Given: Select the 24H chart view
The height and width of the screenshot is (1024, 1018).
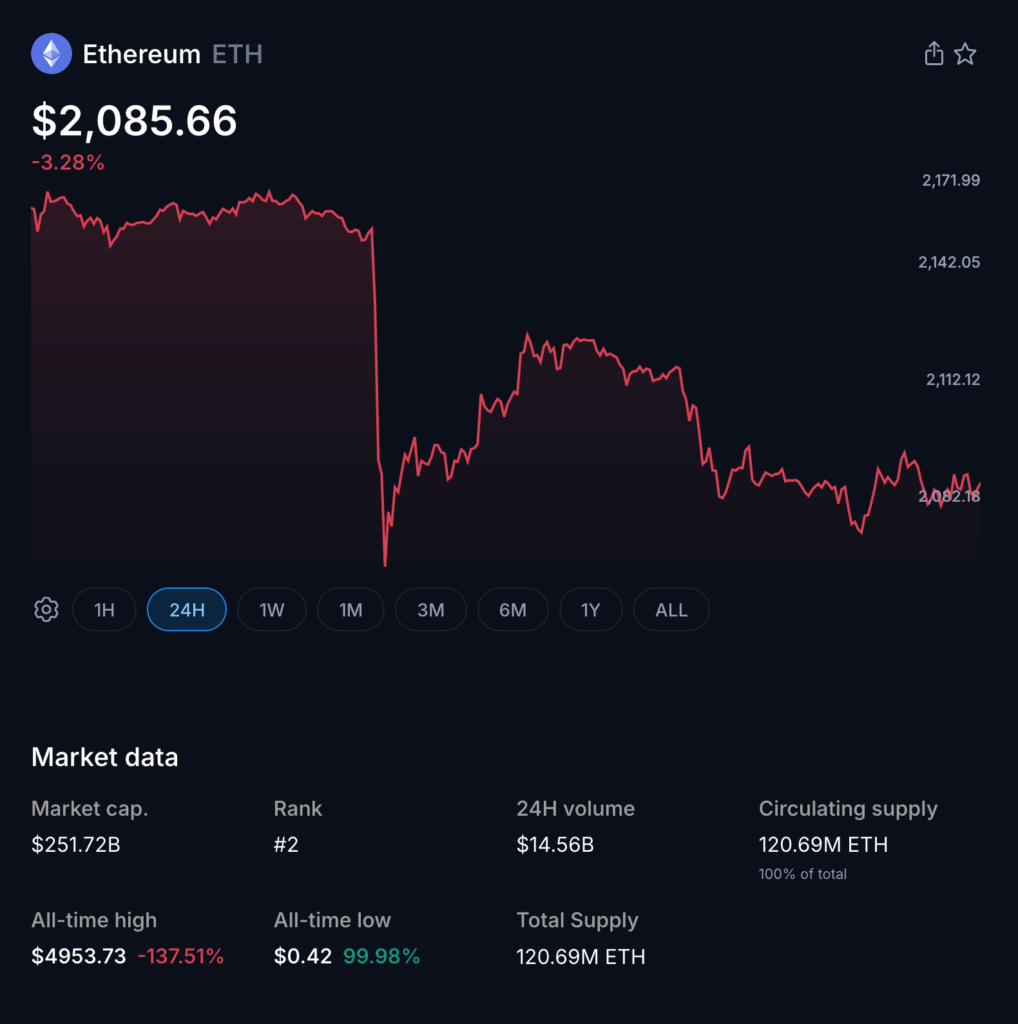Looking at the screenshot, I should pyautogui.click(x=186, y=609).
